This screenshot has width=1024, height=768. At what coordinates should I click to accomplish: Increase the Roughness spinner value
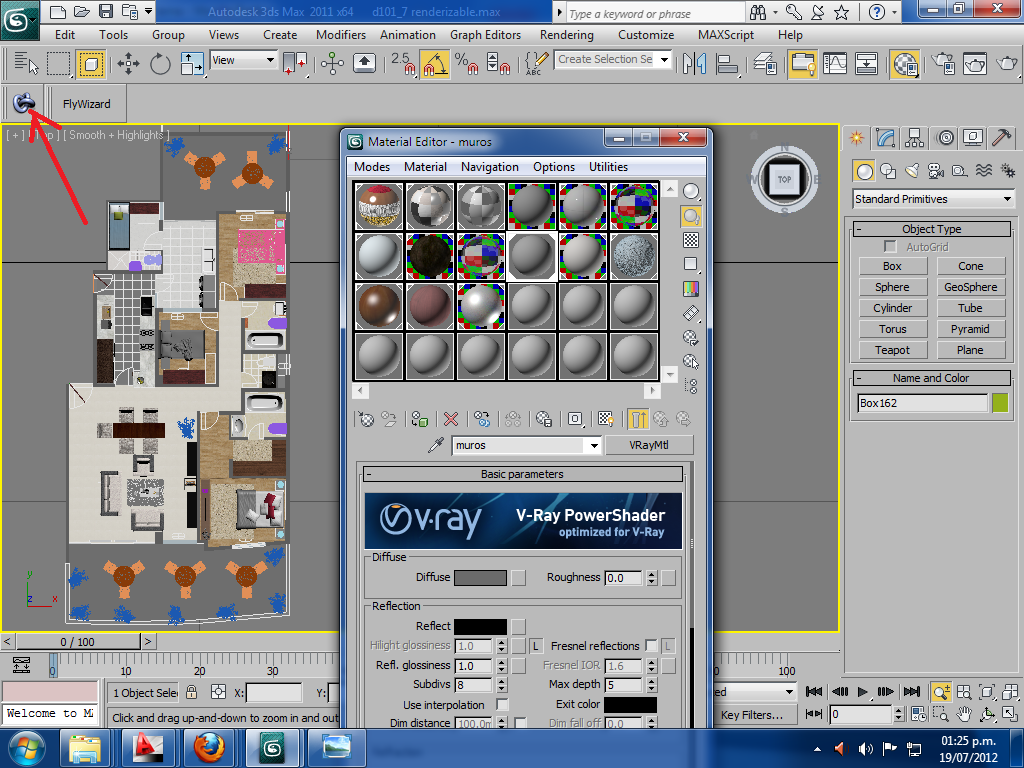(651, 574)
